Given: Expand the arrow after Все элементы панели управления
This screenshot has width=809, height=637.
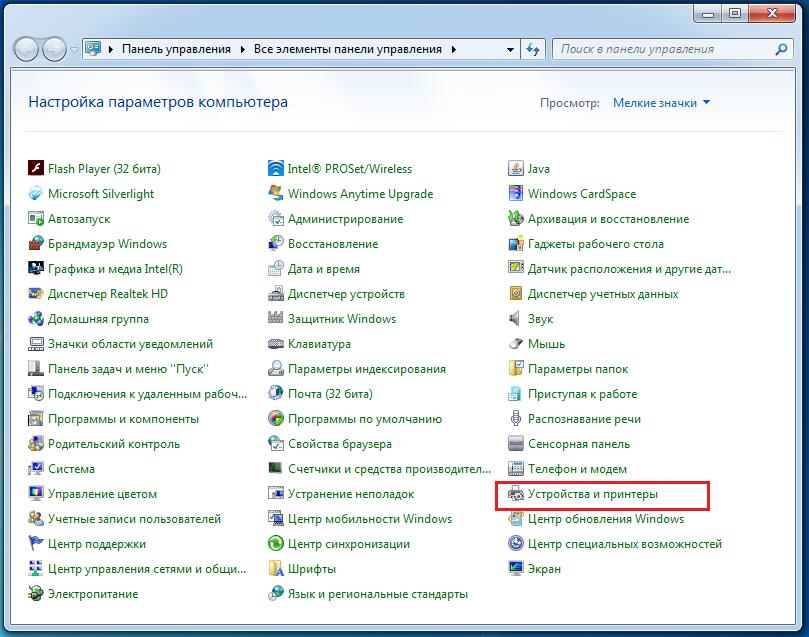Looking at the screenshot, I should [453, 49].
